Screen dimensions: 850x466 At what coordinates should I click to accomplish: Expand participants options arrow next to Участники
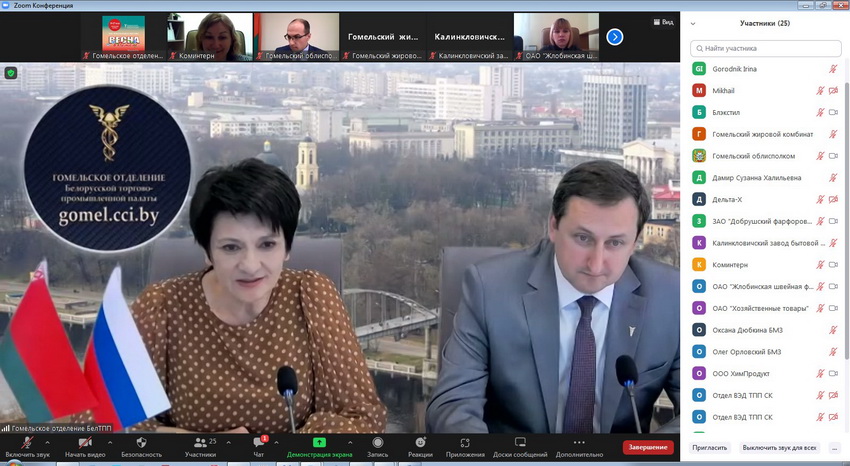tap(228, 442)
